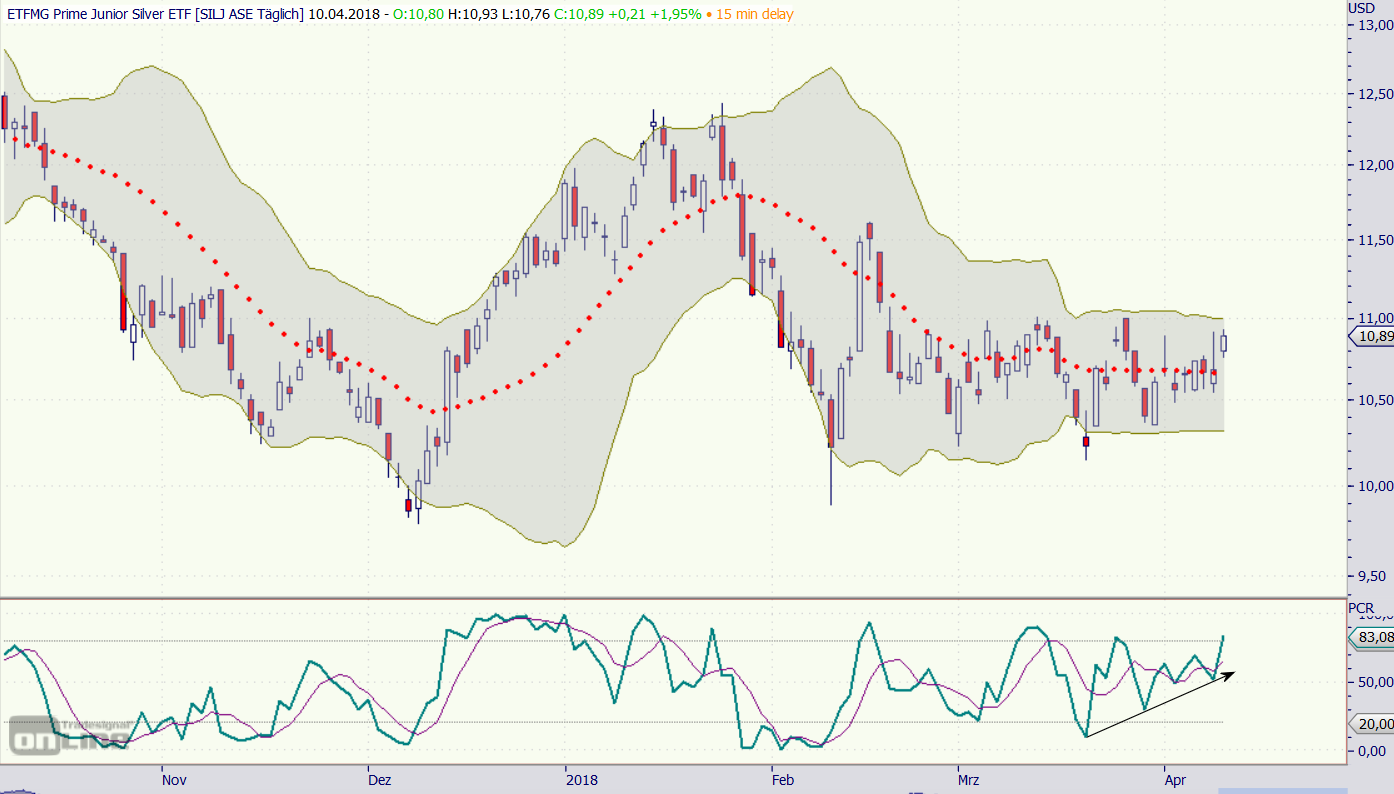Click the orange '15 min delay' notice
Screen dimensions: 1394x794
click(753, 15)
